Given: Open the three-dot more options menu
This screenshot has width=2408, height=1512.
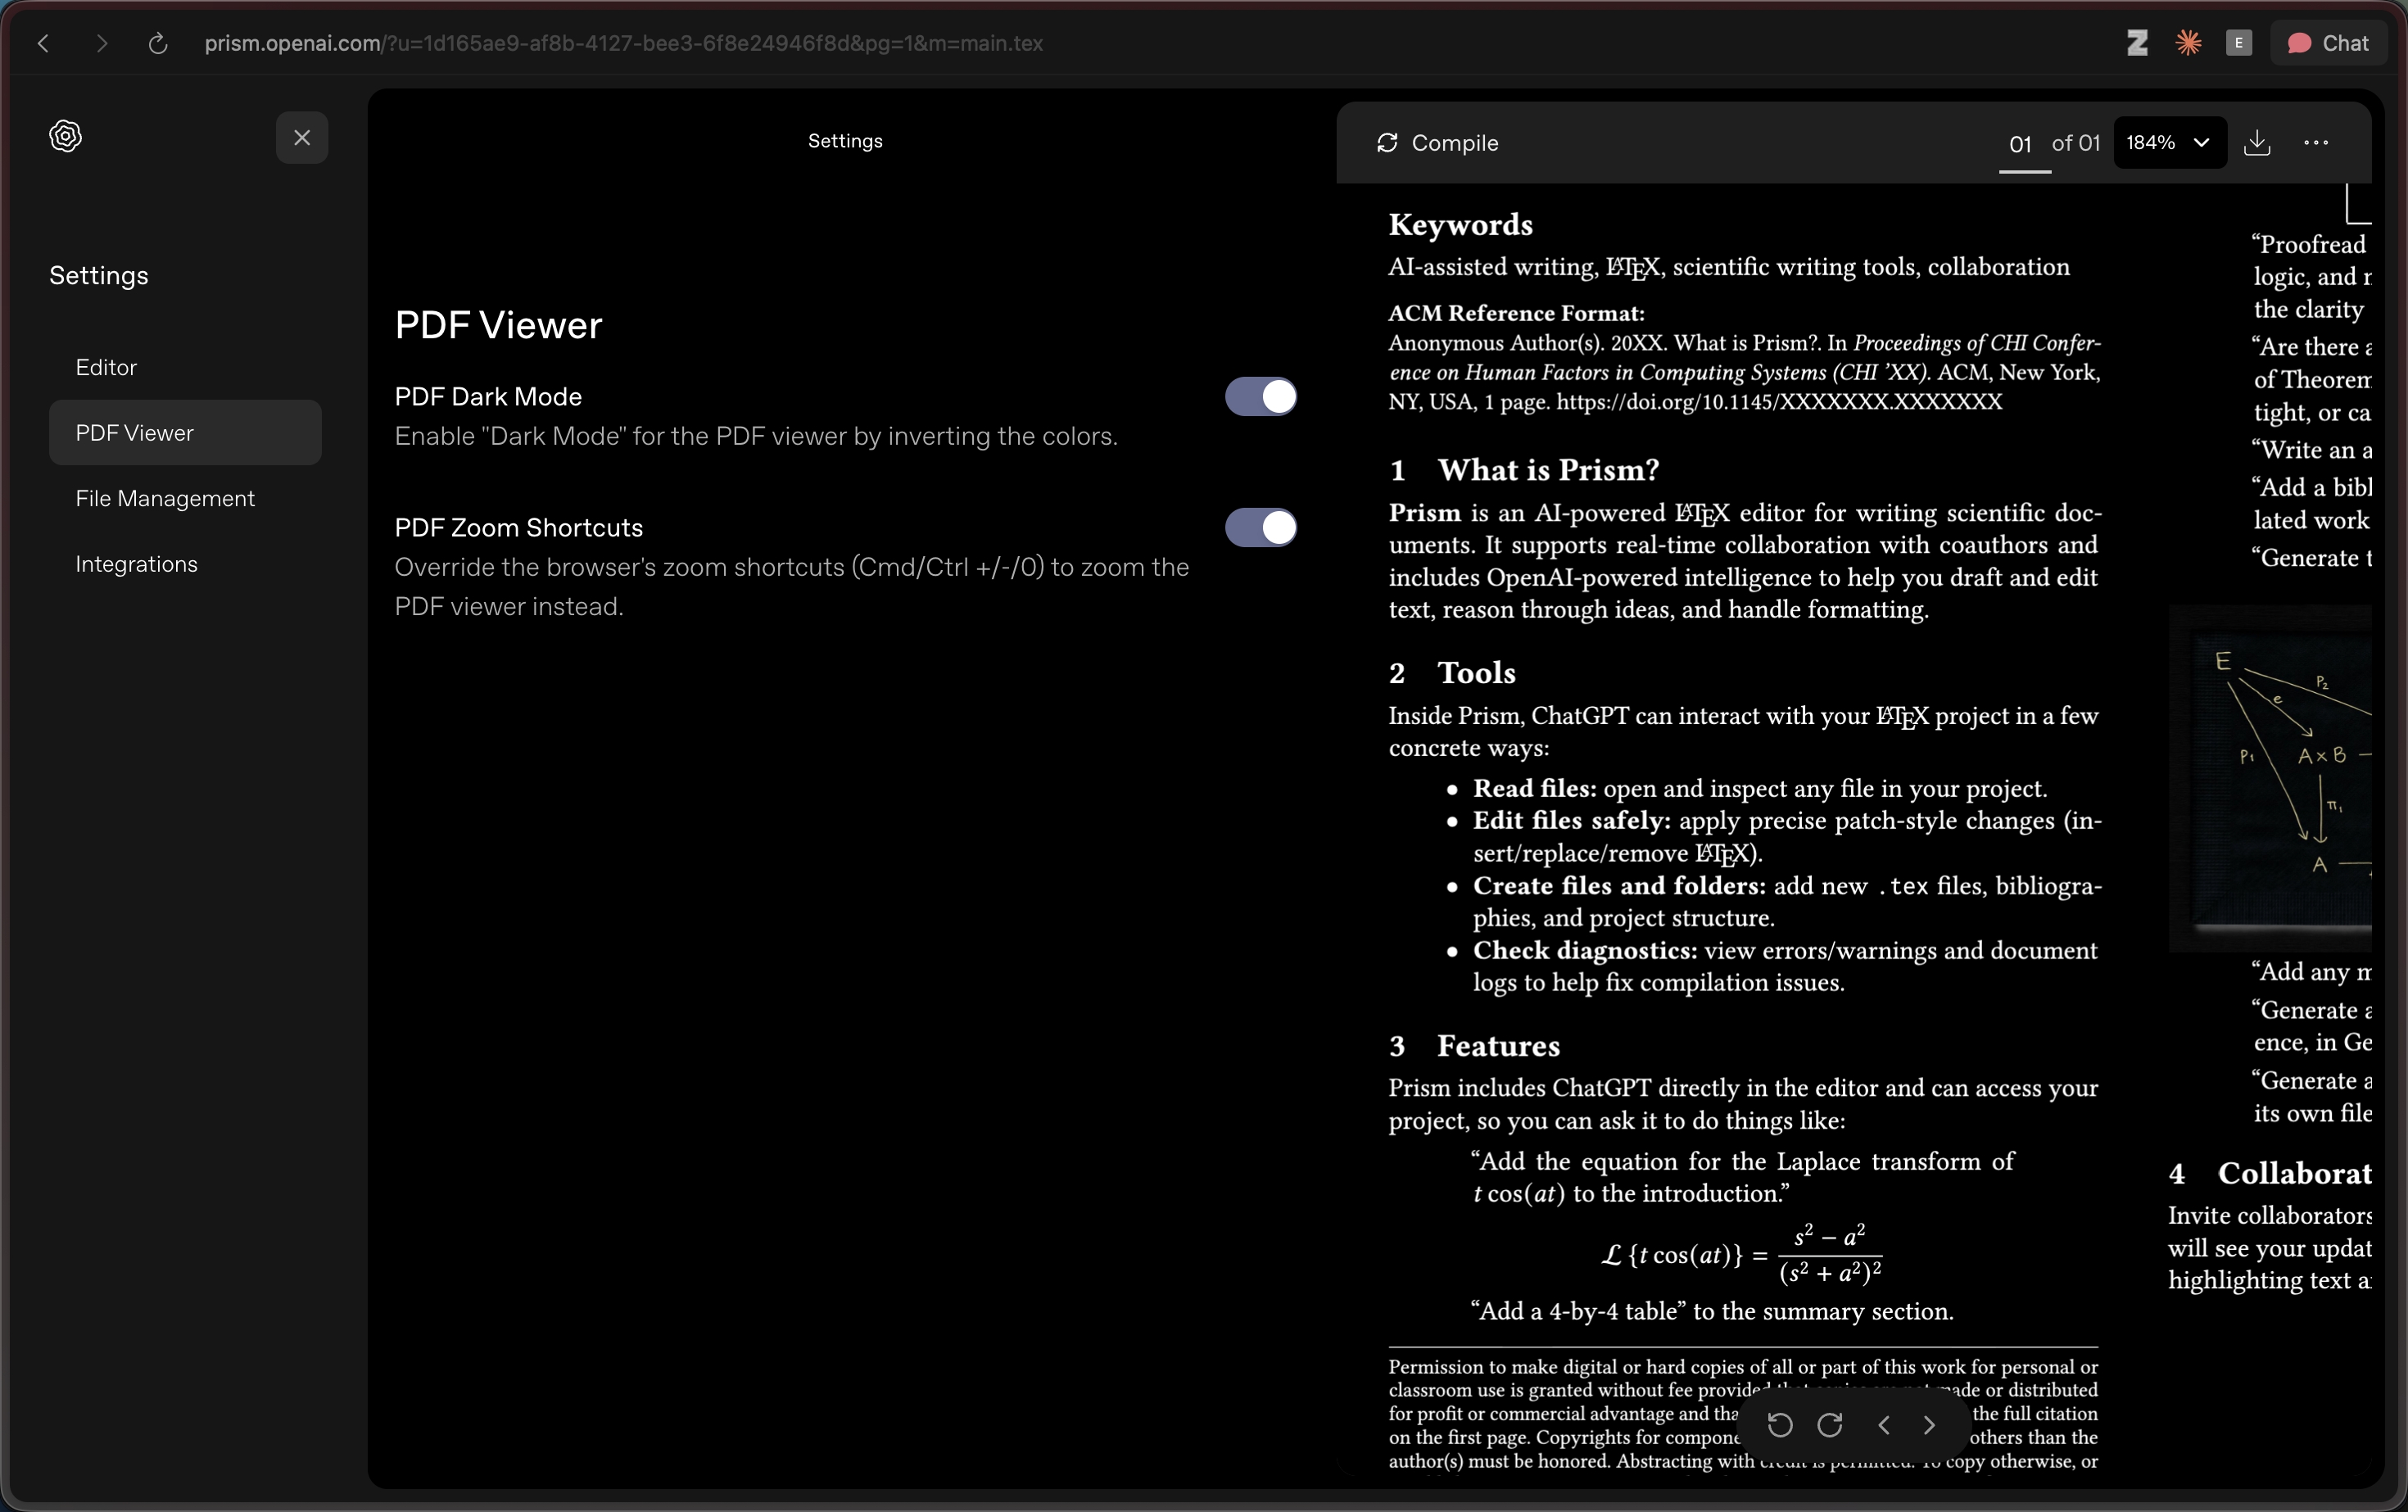Looking at the screenshot, I should [2316, 143].
